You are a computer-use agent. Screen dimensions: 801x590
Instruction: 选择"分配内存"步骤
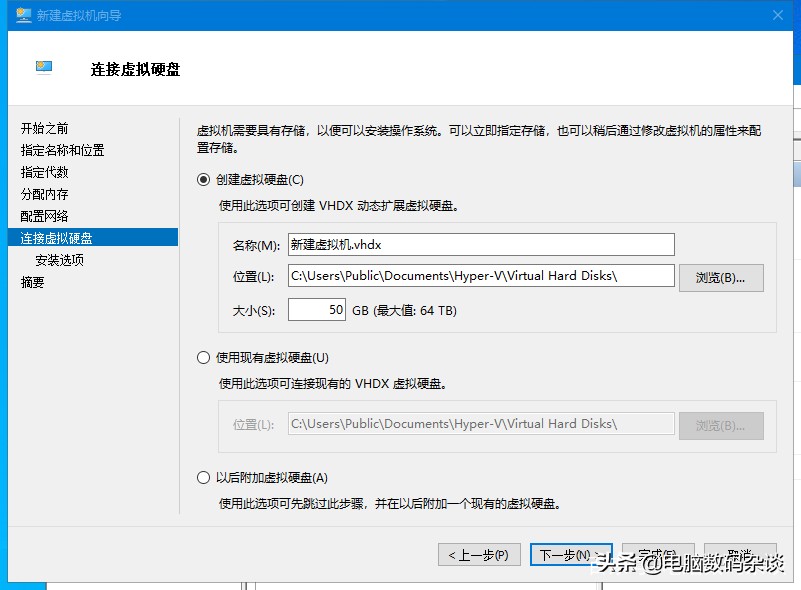47,191
